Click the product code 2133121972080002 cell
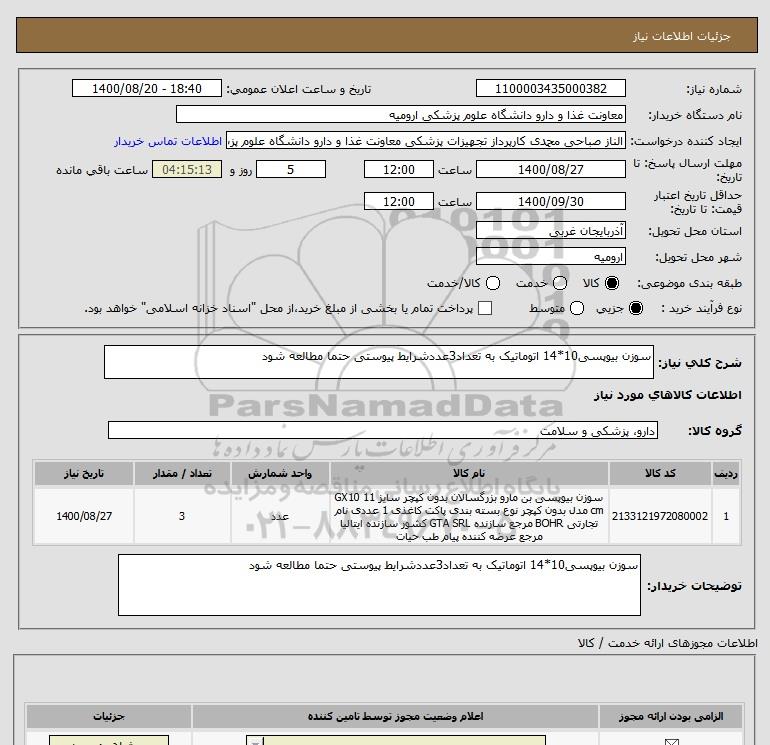This screenshot has width=770, height=745. coord(660,516)
